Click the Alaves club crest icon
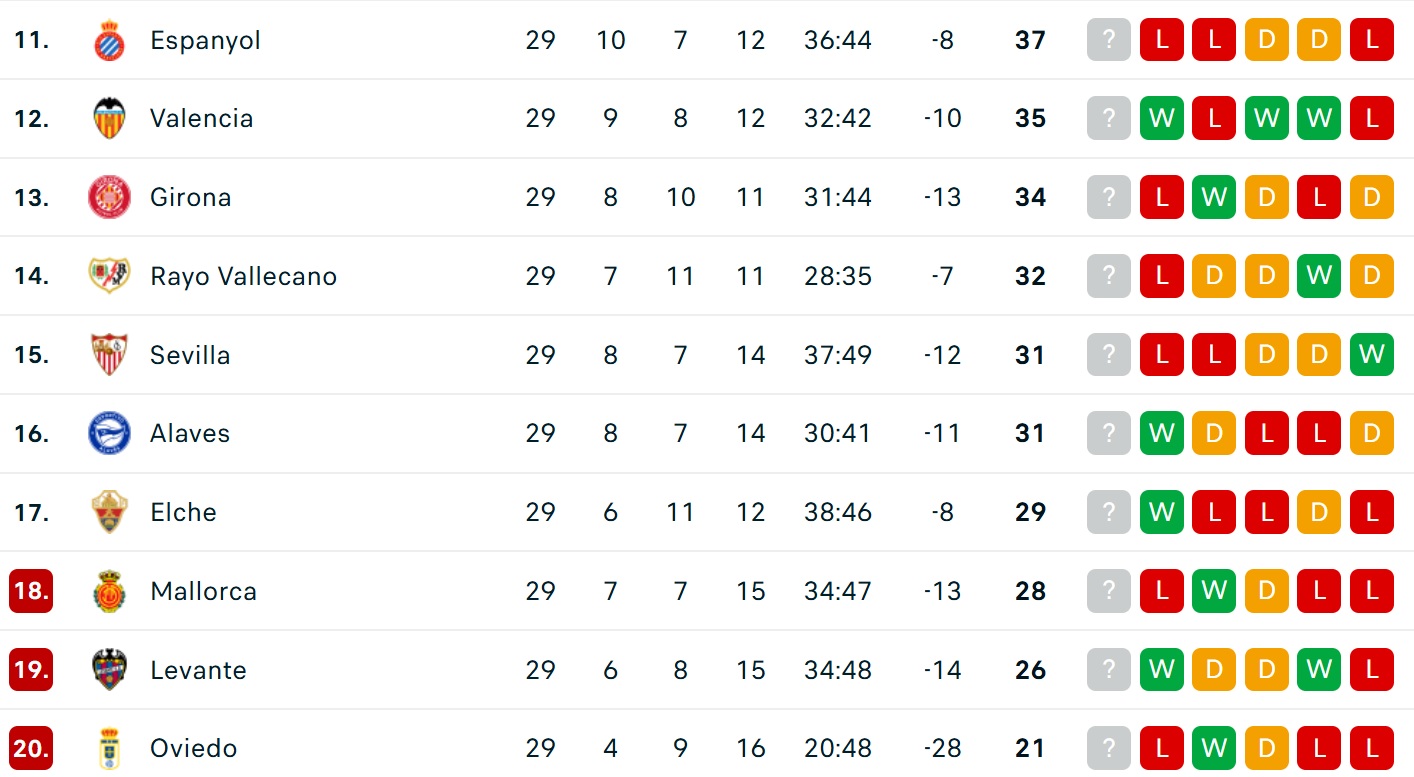The height and width of the screenshot is (777, 1414). point(109,433)
